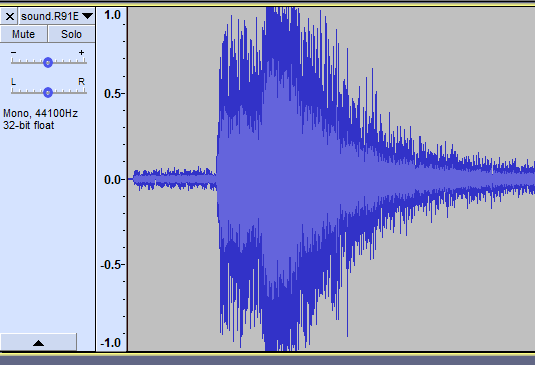Open the sound.R91E track dropdown menu
The height and width of the screenshot is (365, 535).
pyautogui.click(x=57, y=16)
